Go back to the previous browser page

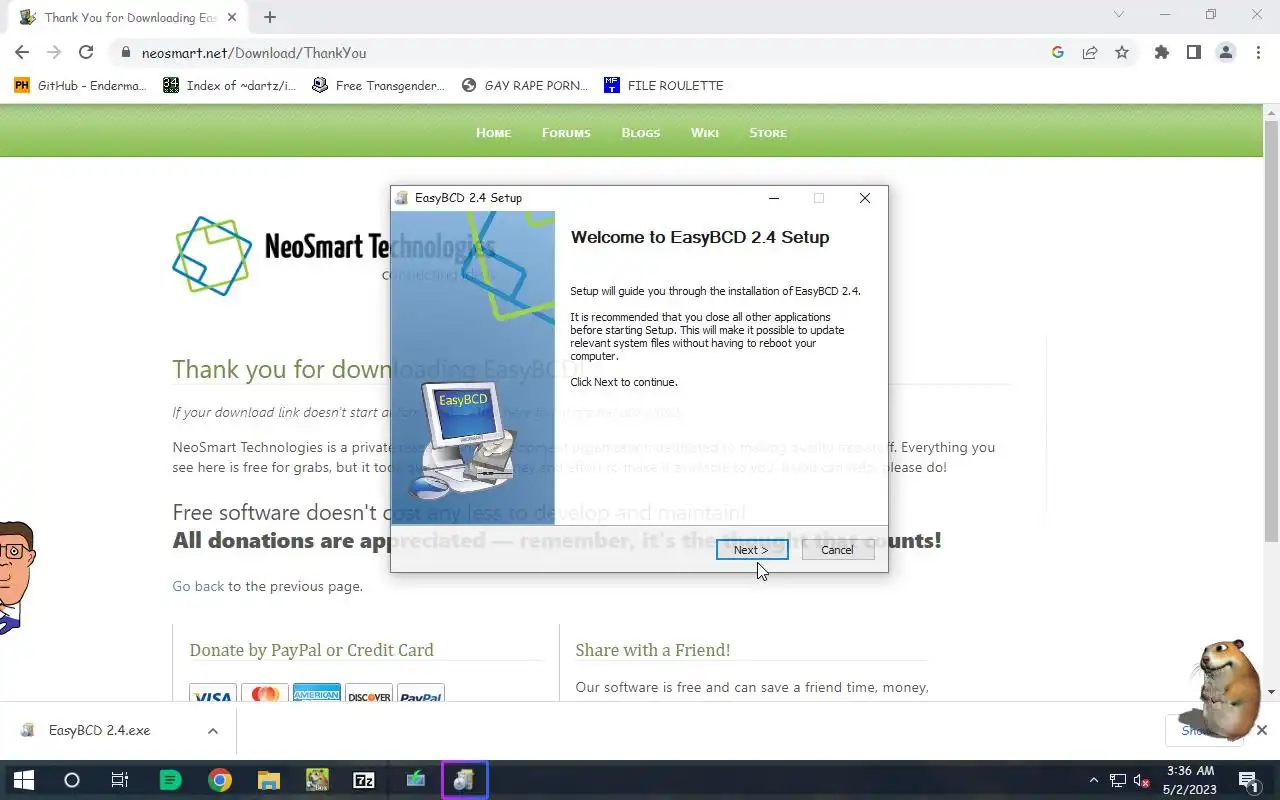coord(22,53)
